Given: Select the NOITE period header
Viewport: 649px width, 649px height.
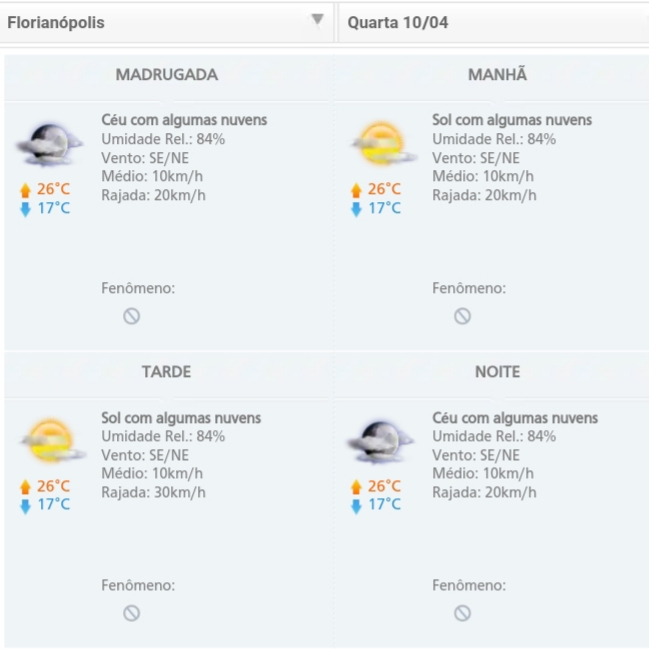Looking at the screenshot, I should coord(497,372).
